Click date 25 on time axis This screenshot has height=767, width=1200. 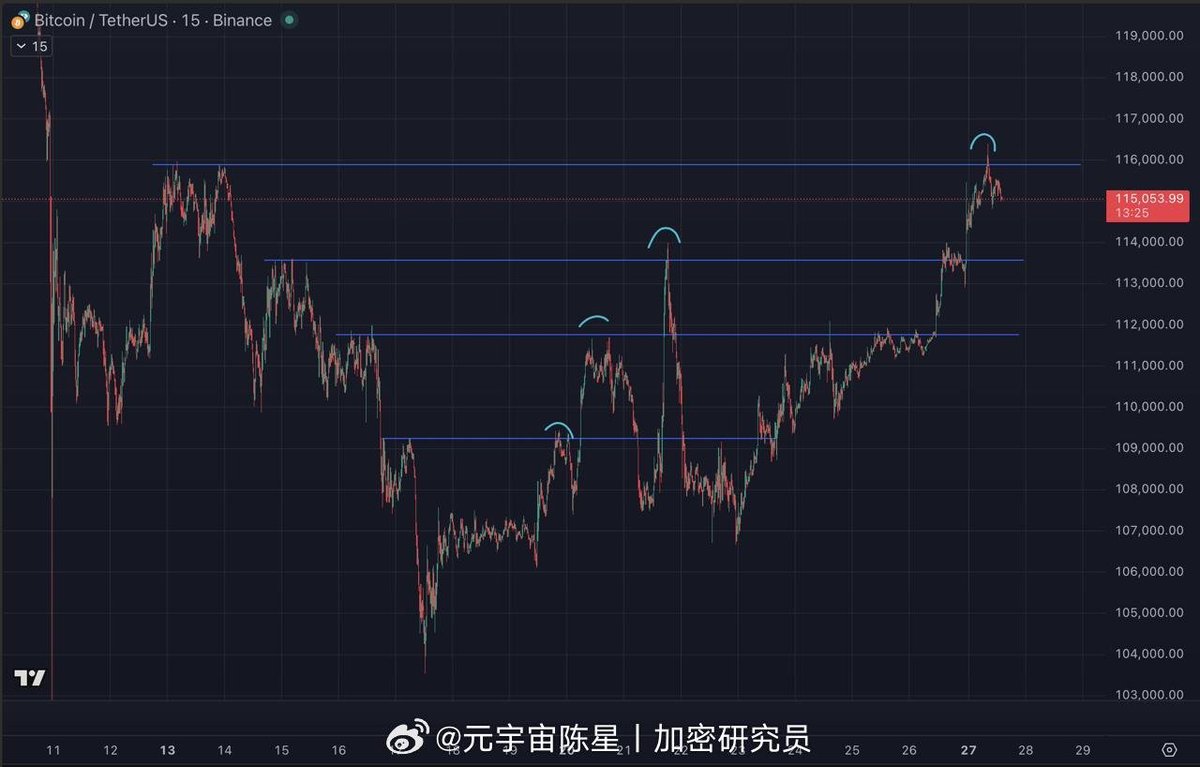pyautogui.click(x=852, y=750)
